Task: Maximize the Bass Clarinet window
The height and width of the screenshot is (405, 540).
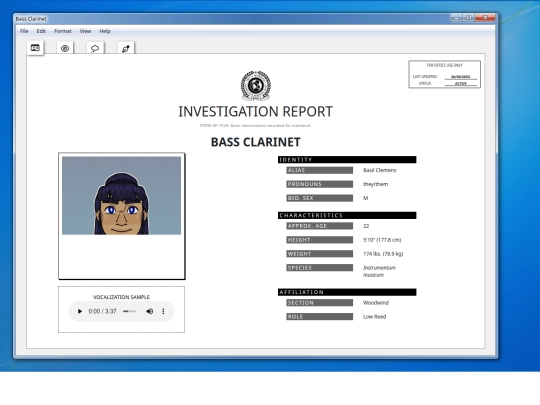Action: click(x=469, y=18)
